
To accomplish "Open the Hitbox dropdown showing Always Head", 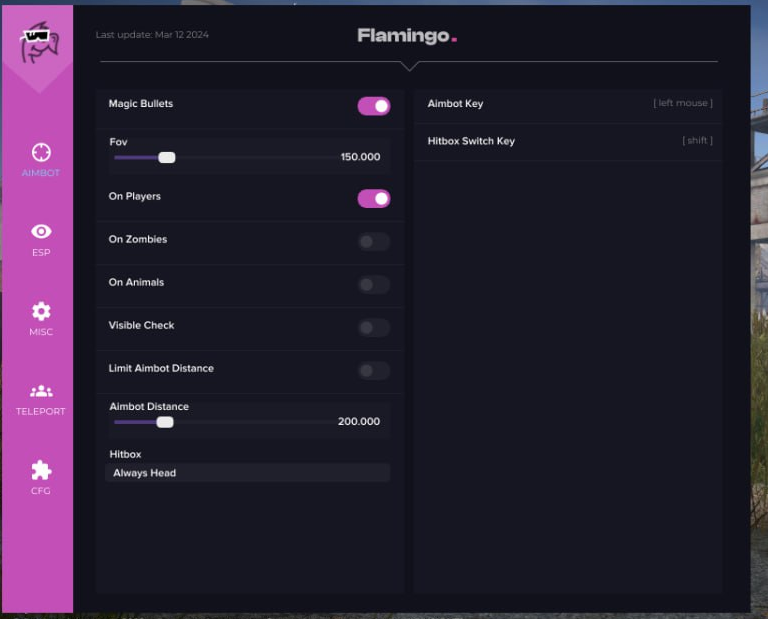I will [x=247, y=473].
